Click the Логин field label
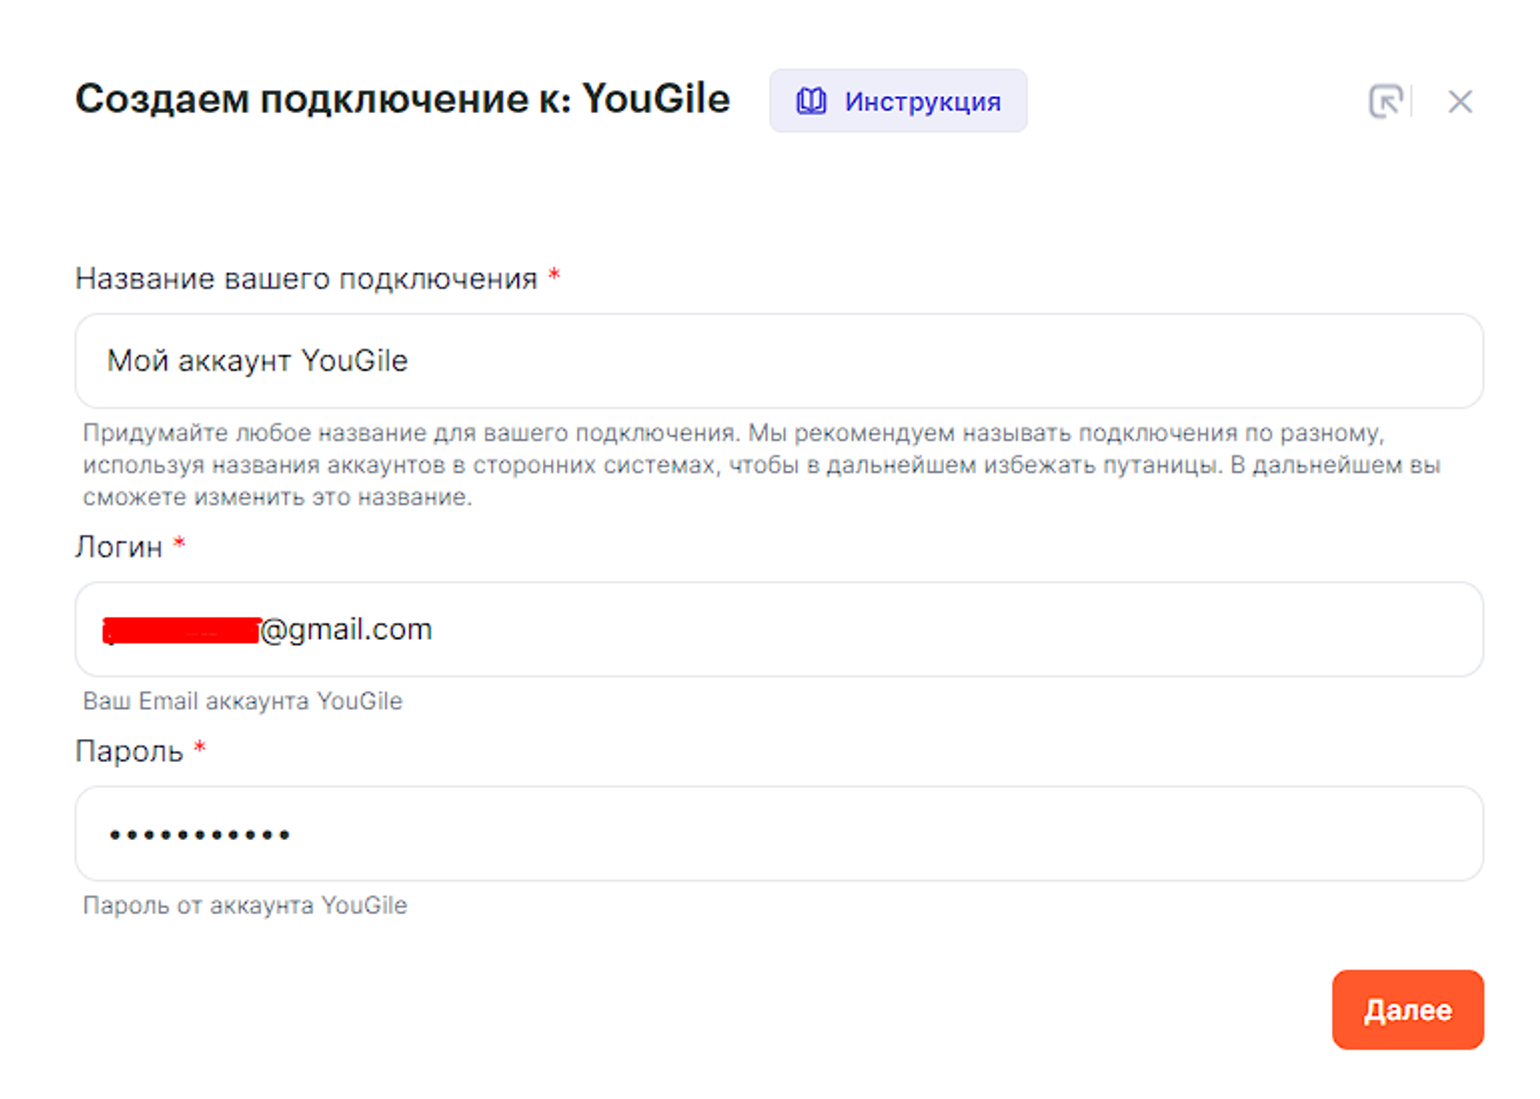Viewport: 1540px width, 1099px height. (119, 547)
